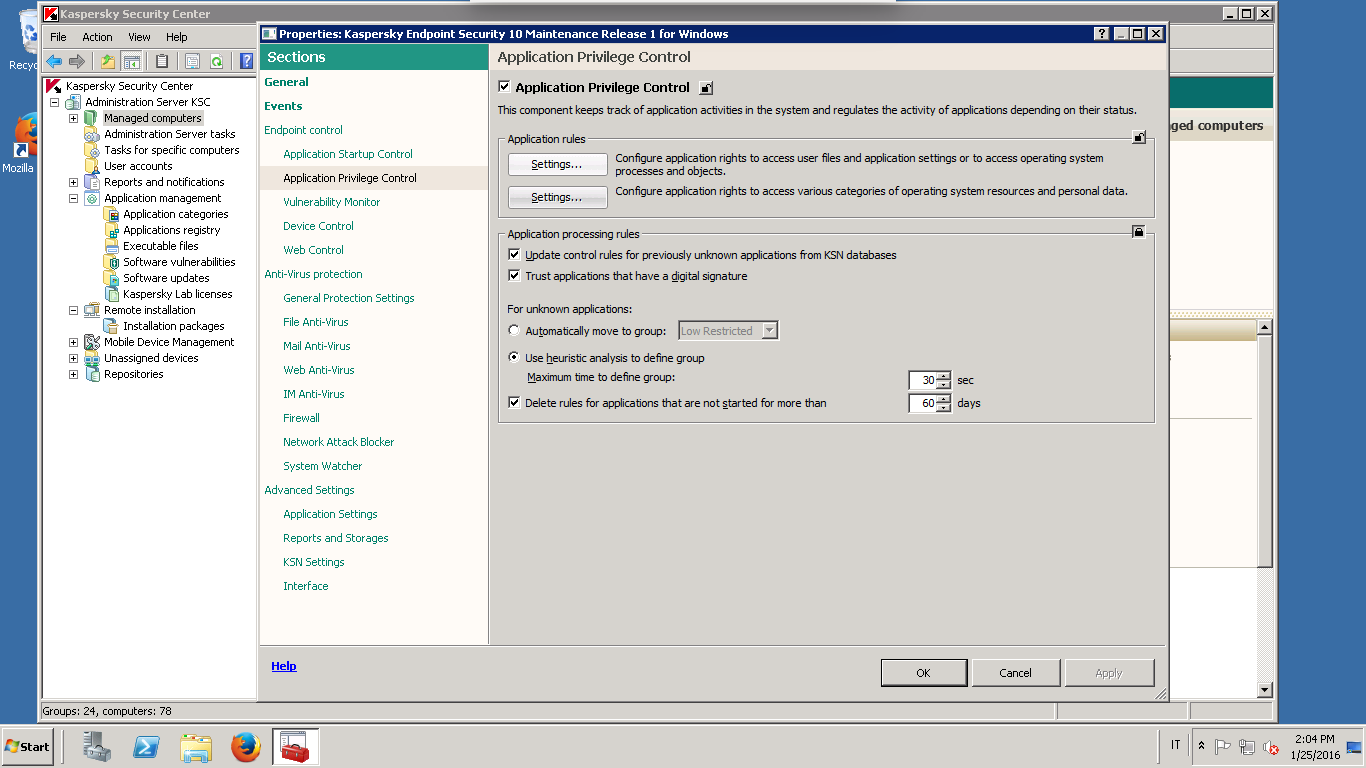1366x768 pixels.
Task: Click the 30 seconds input field
Action: pos(923,380)
